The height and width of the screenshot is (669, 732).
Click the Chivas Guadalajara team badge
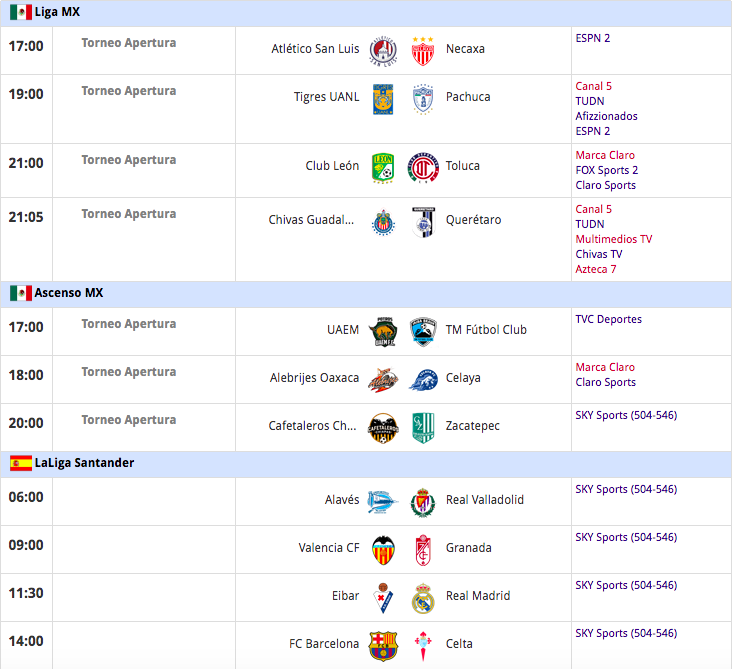pyautogui.click(x=383, y=222)
